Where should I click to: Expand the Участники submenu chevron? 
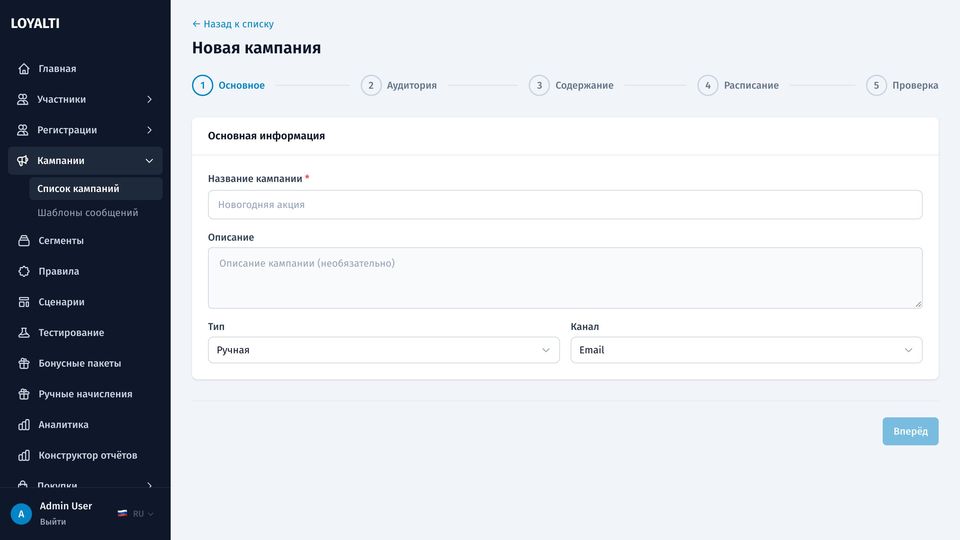pyautogui.click(x=149, y=99)
